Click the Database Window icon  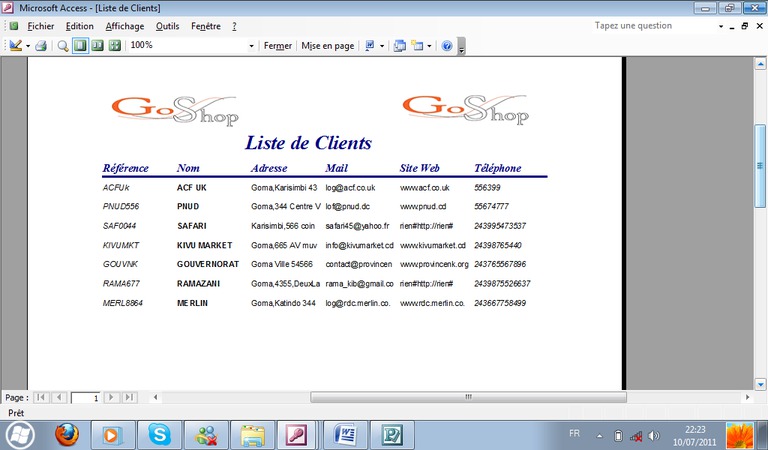pos(400,46)
